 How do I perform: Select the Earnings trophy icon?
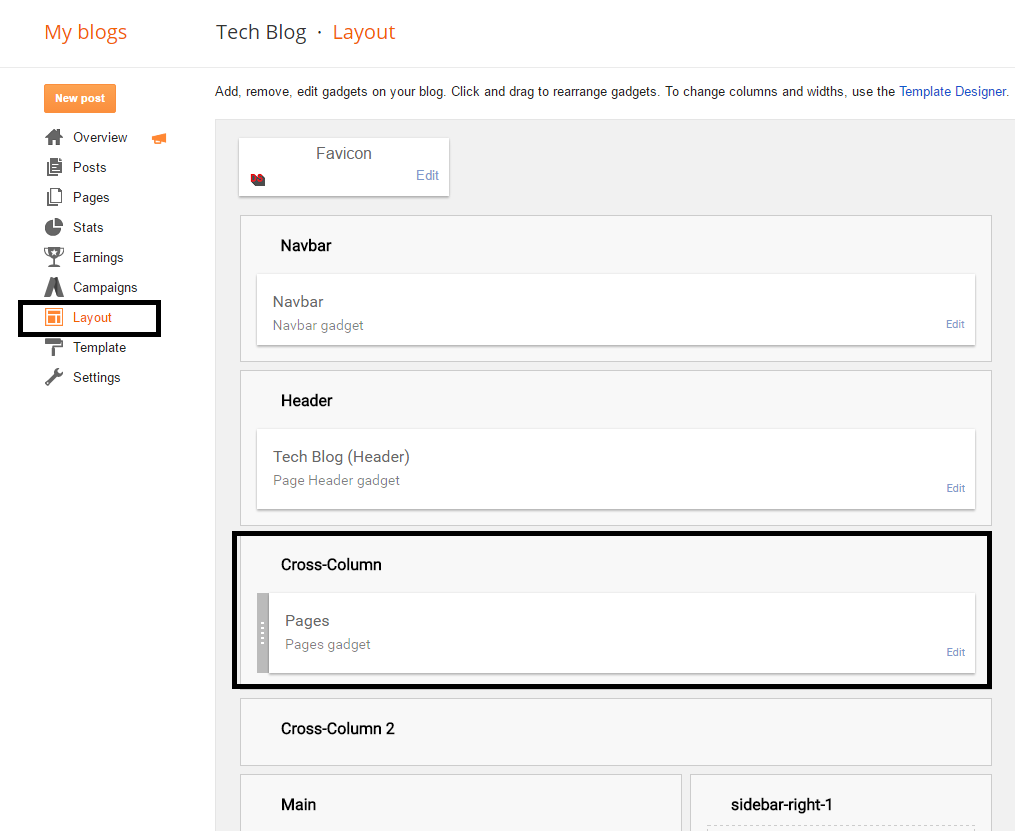(x=54, y=257)
